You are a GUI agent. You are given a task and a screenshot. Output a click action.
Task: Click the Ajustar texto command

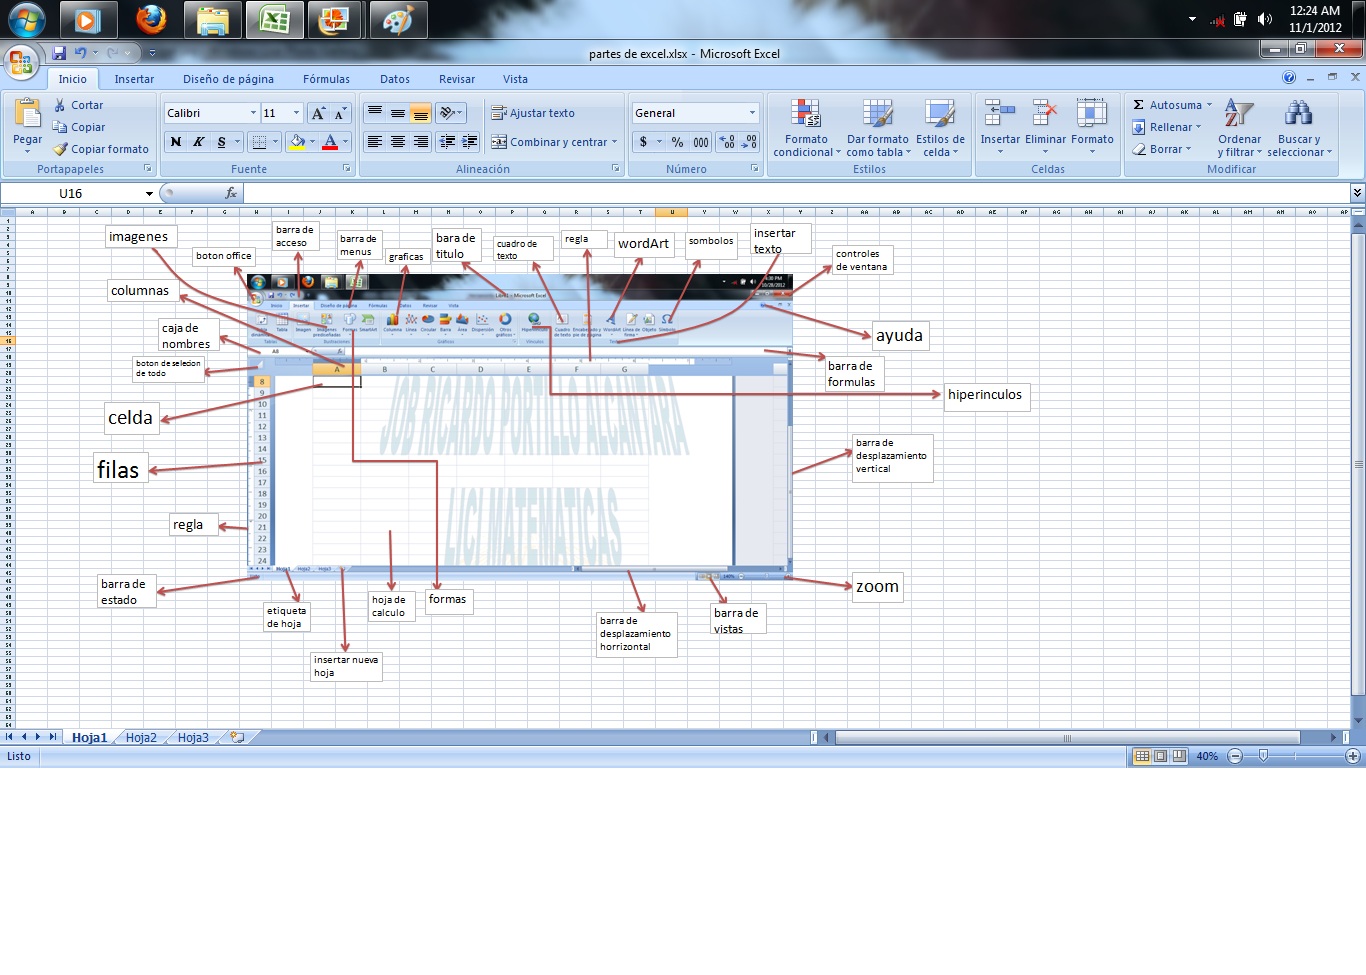(x=540, y=113)
